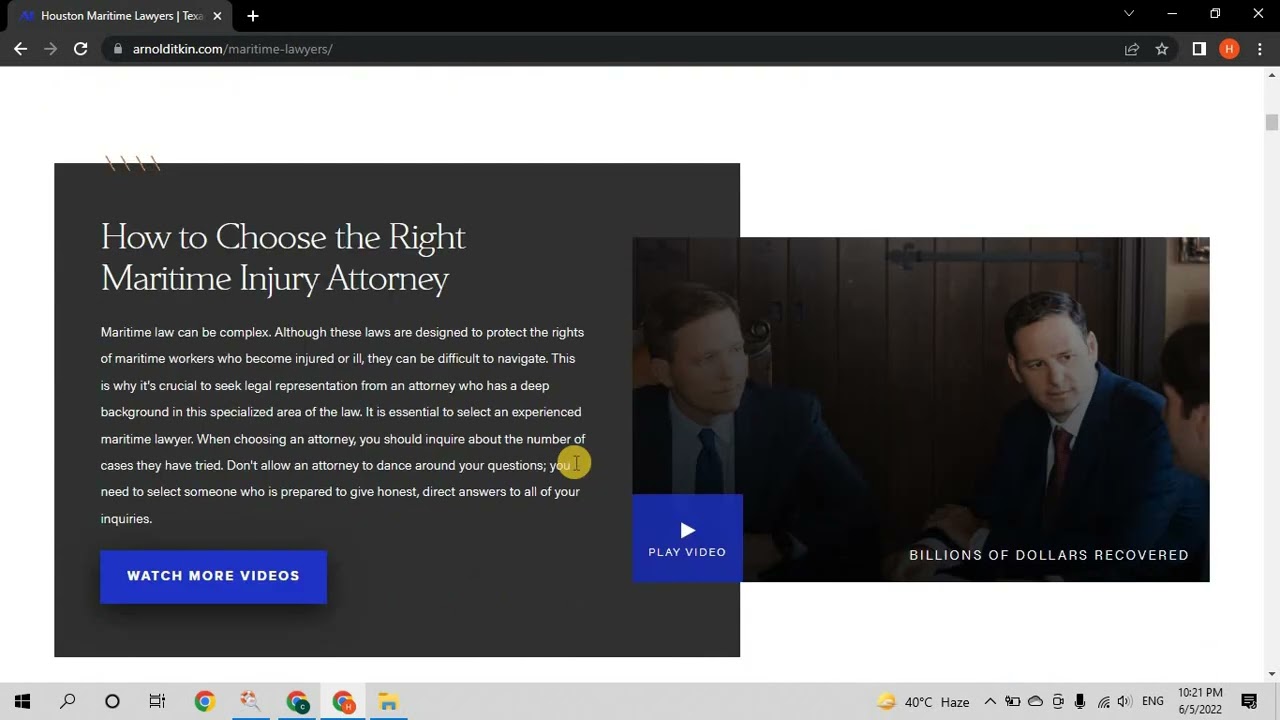The image size is (1280, 720).
Task: Open the weather widget showing 40°C Haze
Action: click(x=923, y=702)
